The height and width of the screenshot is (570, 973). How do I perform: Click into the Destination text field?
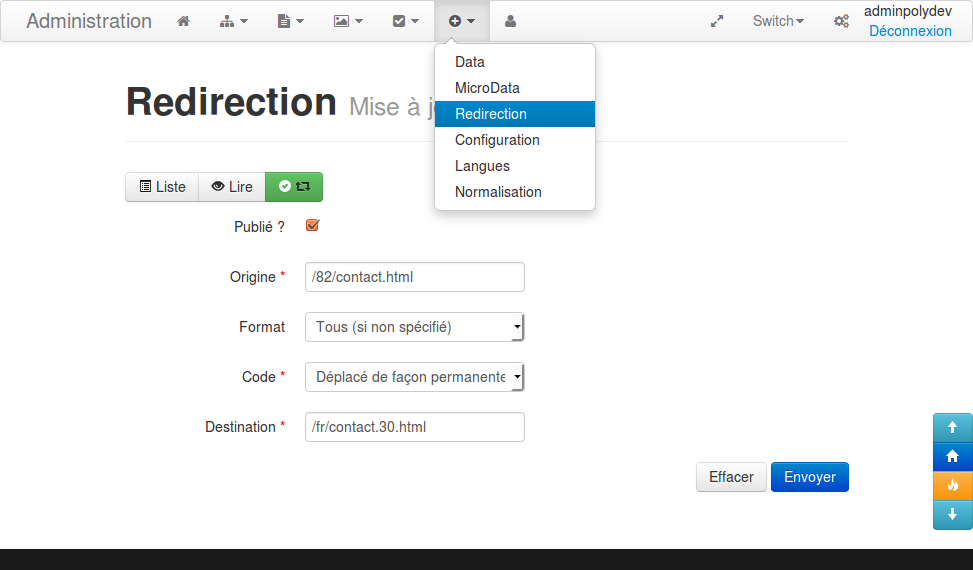click(414, 427)
